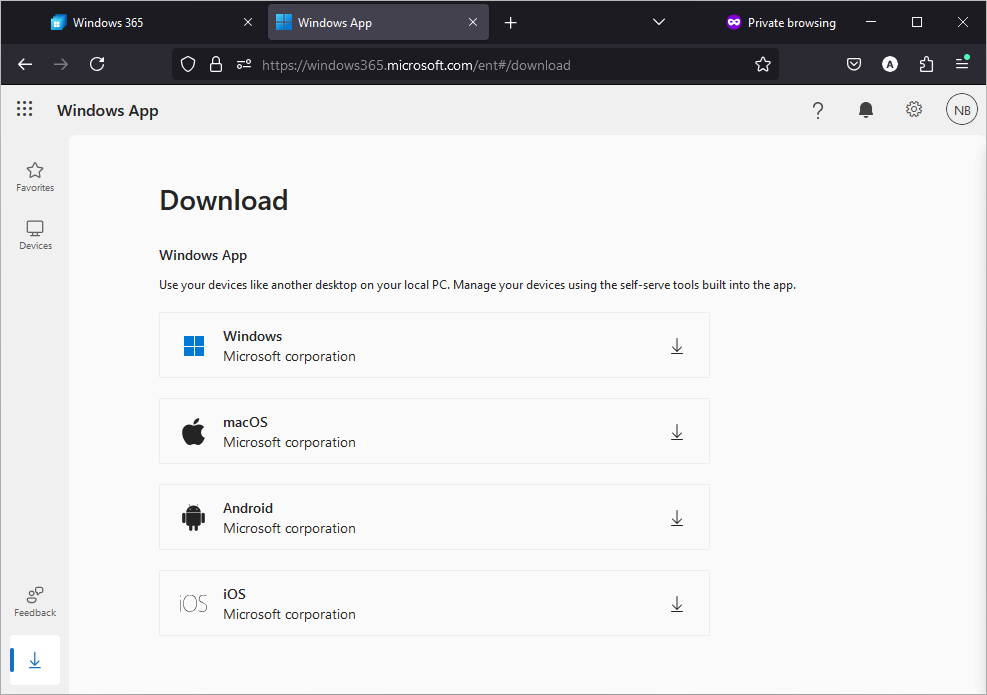The image size is (987, 695).
Task: Download the macOS version
Action: pyautogui.click(x=677, y=432)
